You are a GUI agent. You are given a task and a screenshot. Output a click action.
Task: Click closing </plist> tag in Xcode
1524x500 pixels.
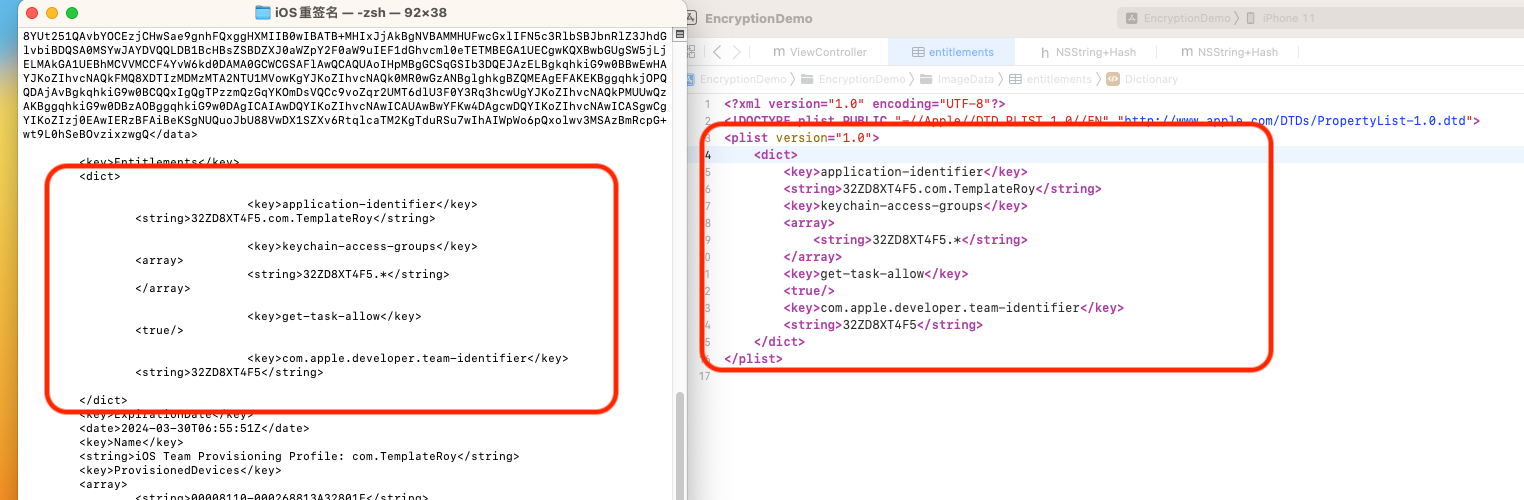click(x=753, y=359)
